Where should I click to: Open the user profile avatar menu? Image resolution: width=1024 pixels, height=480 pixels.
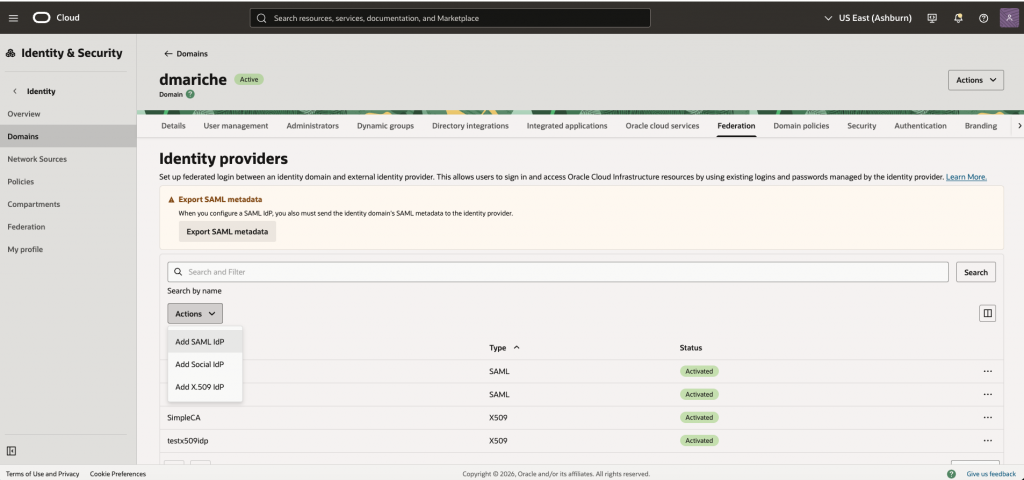click(1007, 18)
